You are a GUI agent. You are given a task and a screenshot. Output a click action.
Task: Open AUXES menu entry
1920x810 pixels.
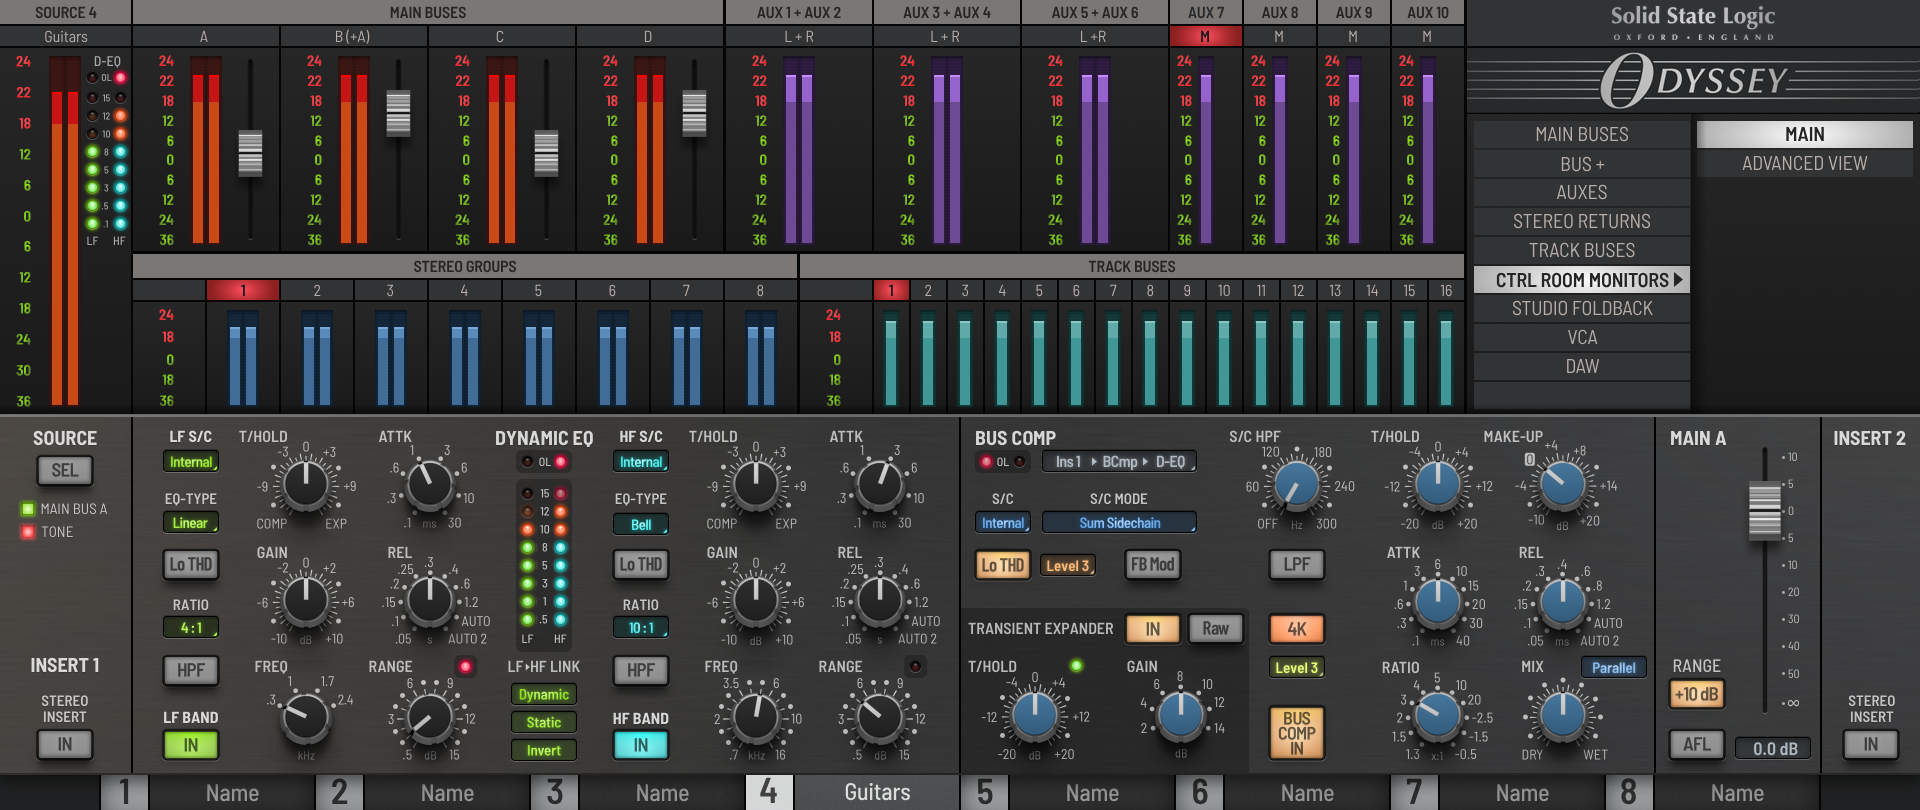point(1582,193)
